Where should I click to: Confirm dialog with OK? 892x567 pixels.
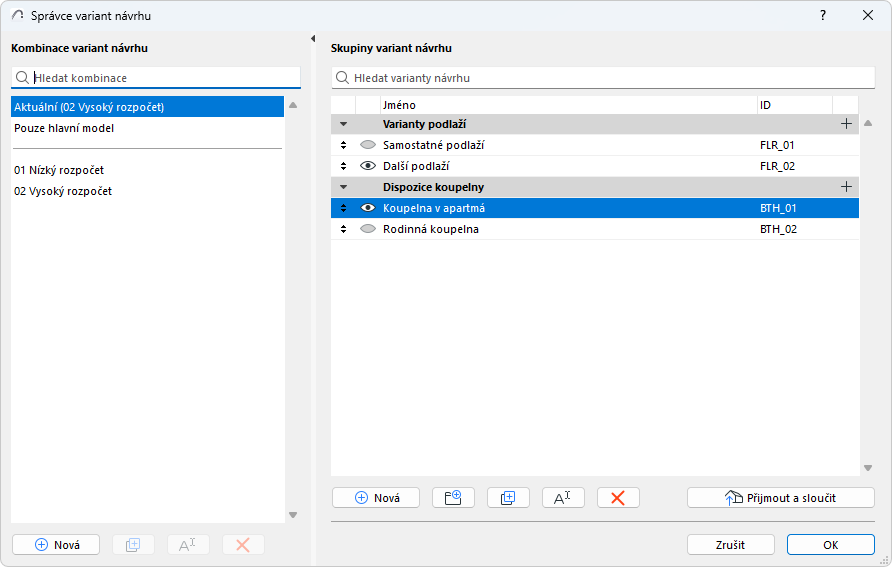click(x=831, y=545)
